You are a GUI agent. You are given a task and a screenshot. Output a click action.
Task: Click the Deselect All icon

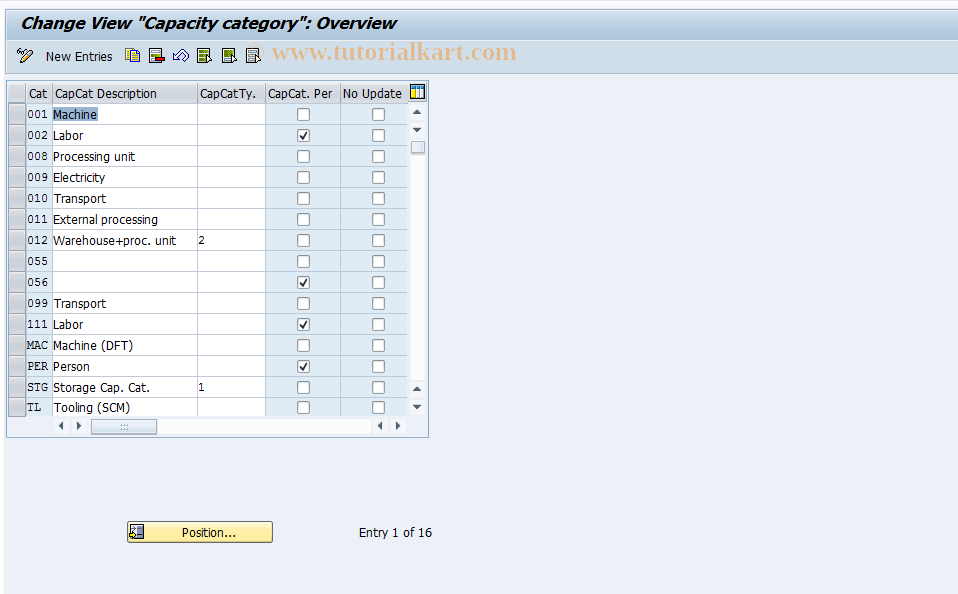253,56
